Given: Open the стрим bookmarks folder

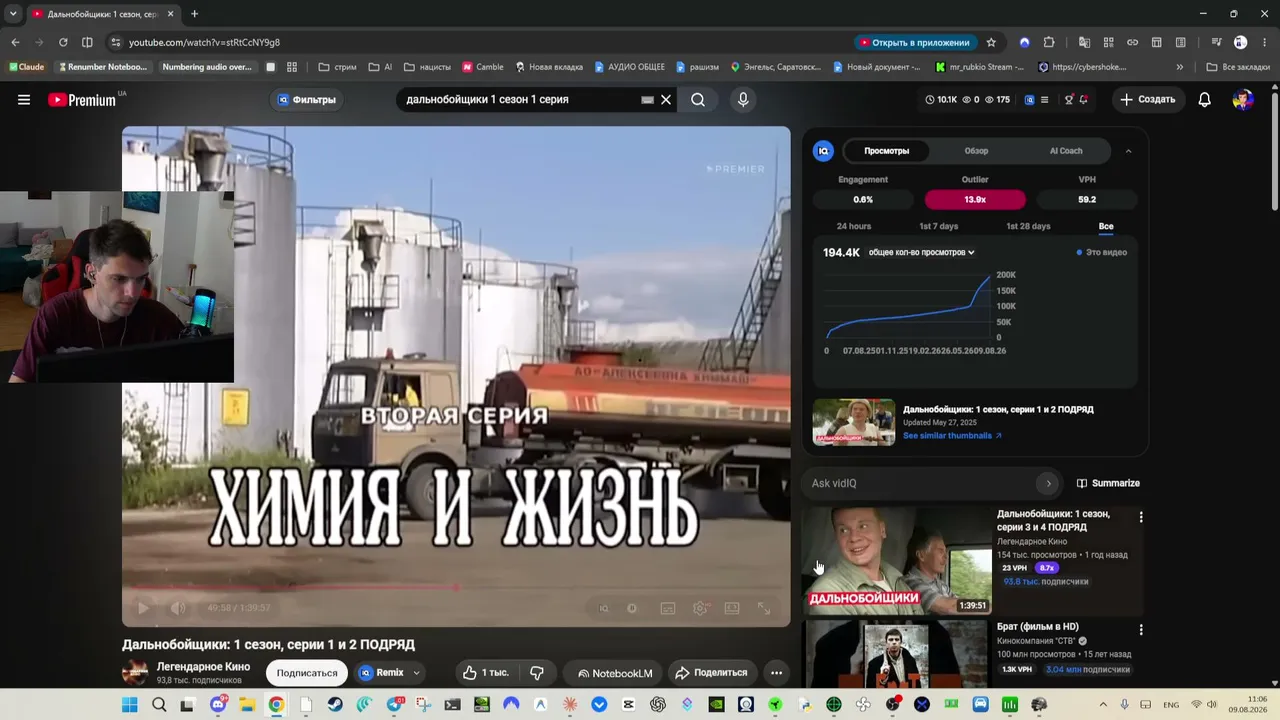Looking at the screenshot, I should coord(337,67).
